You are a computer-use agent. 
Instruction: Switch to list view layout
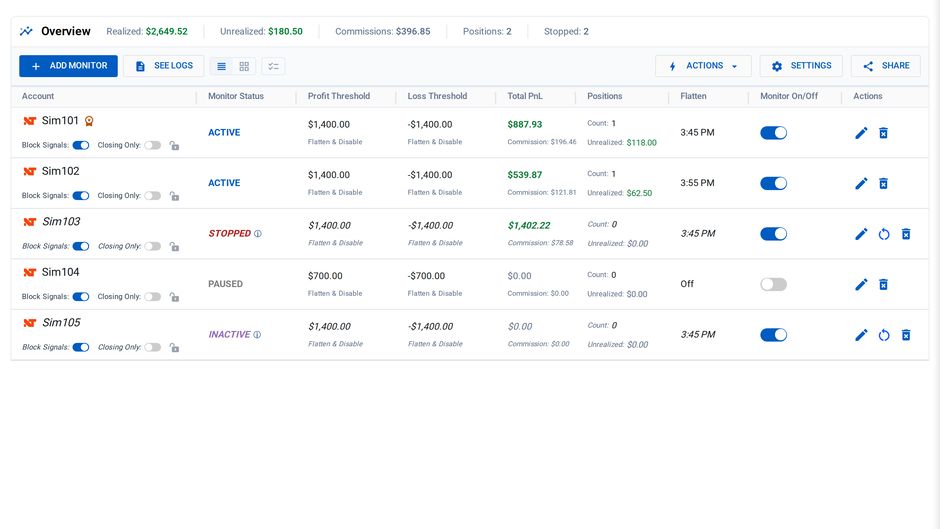tap(221, 66)
